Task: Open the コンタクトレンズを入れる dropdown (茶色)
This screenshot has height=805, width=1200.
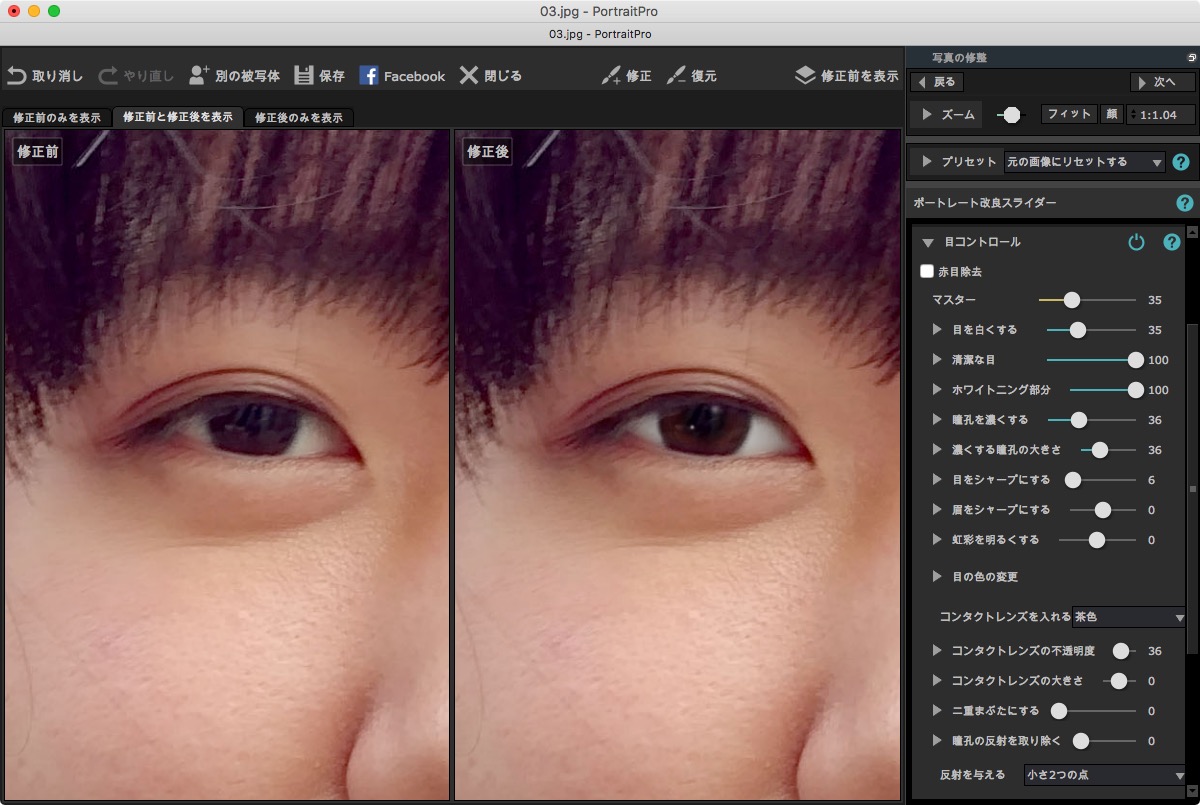Action: click(x=1129, y=617)
